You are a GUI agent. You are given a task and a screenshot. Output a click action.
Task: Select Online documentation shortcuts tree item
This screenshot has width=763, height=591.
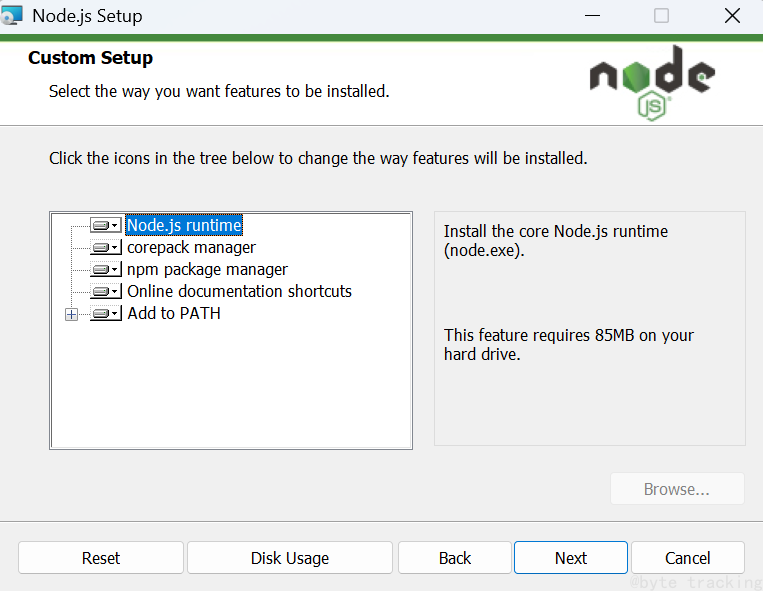coord(239,291)
